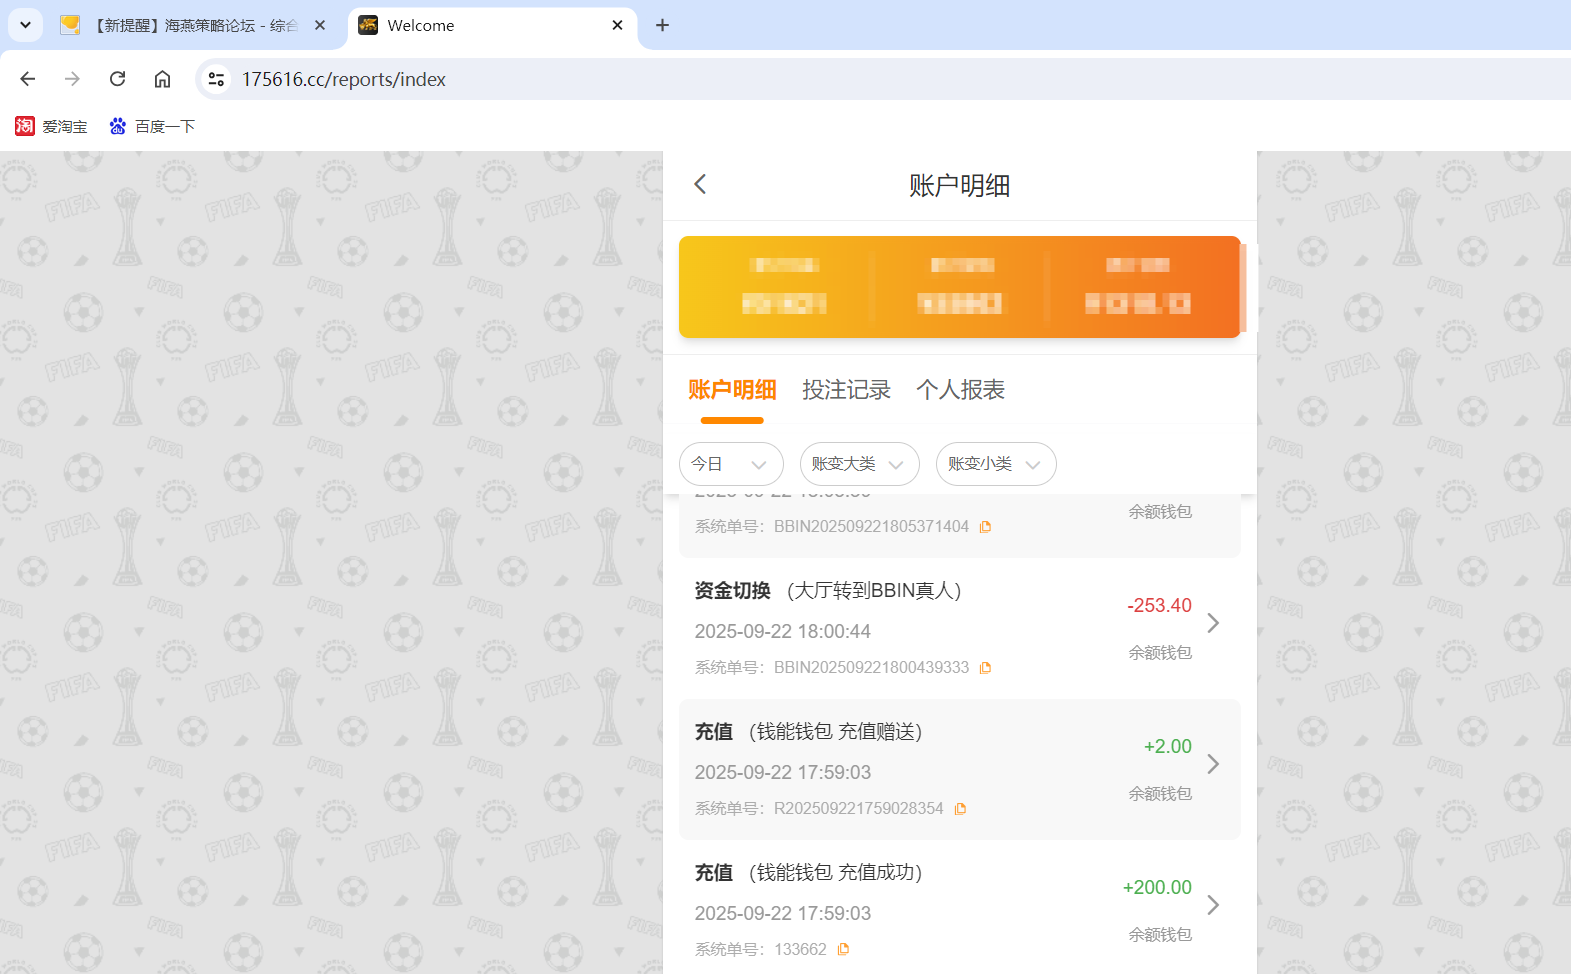Image resolution: width=1571 pixels, height=974 pixels.
Task: Switch to the 投注记录 tab
Action: 846,390
